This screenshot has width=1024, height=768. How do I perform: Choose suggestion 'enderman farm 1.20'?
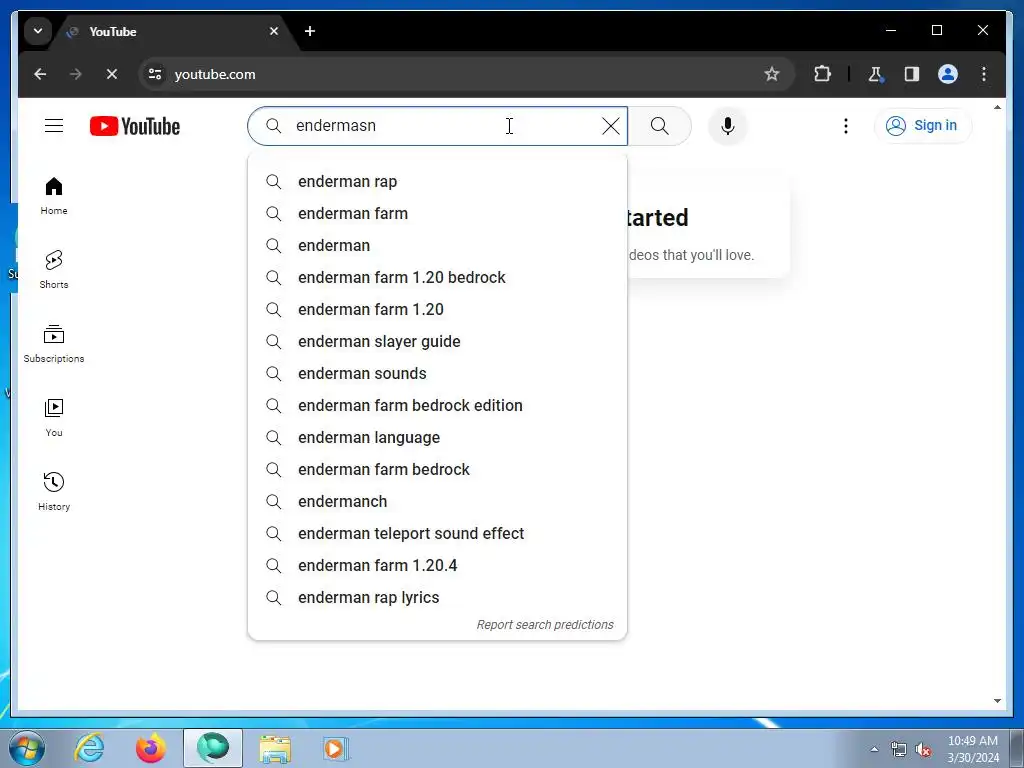point(438,310)
